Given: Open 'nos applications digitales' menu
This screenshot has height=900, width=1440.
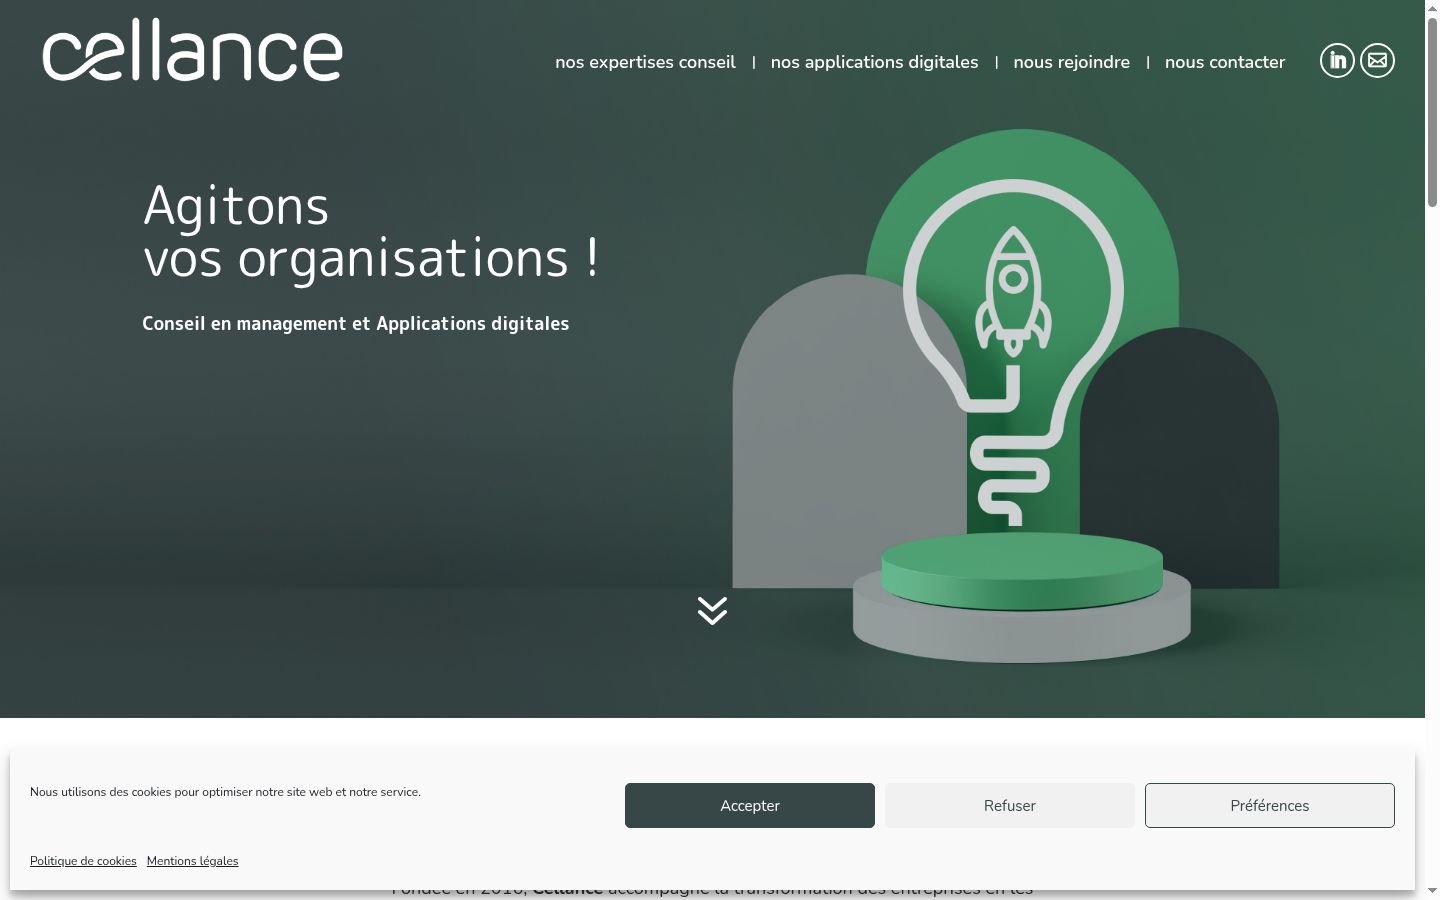Looking at the screenshot, I should tap(874, 62).
